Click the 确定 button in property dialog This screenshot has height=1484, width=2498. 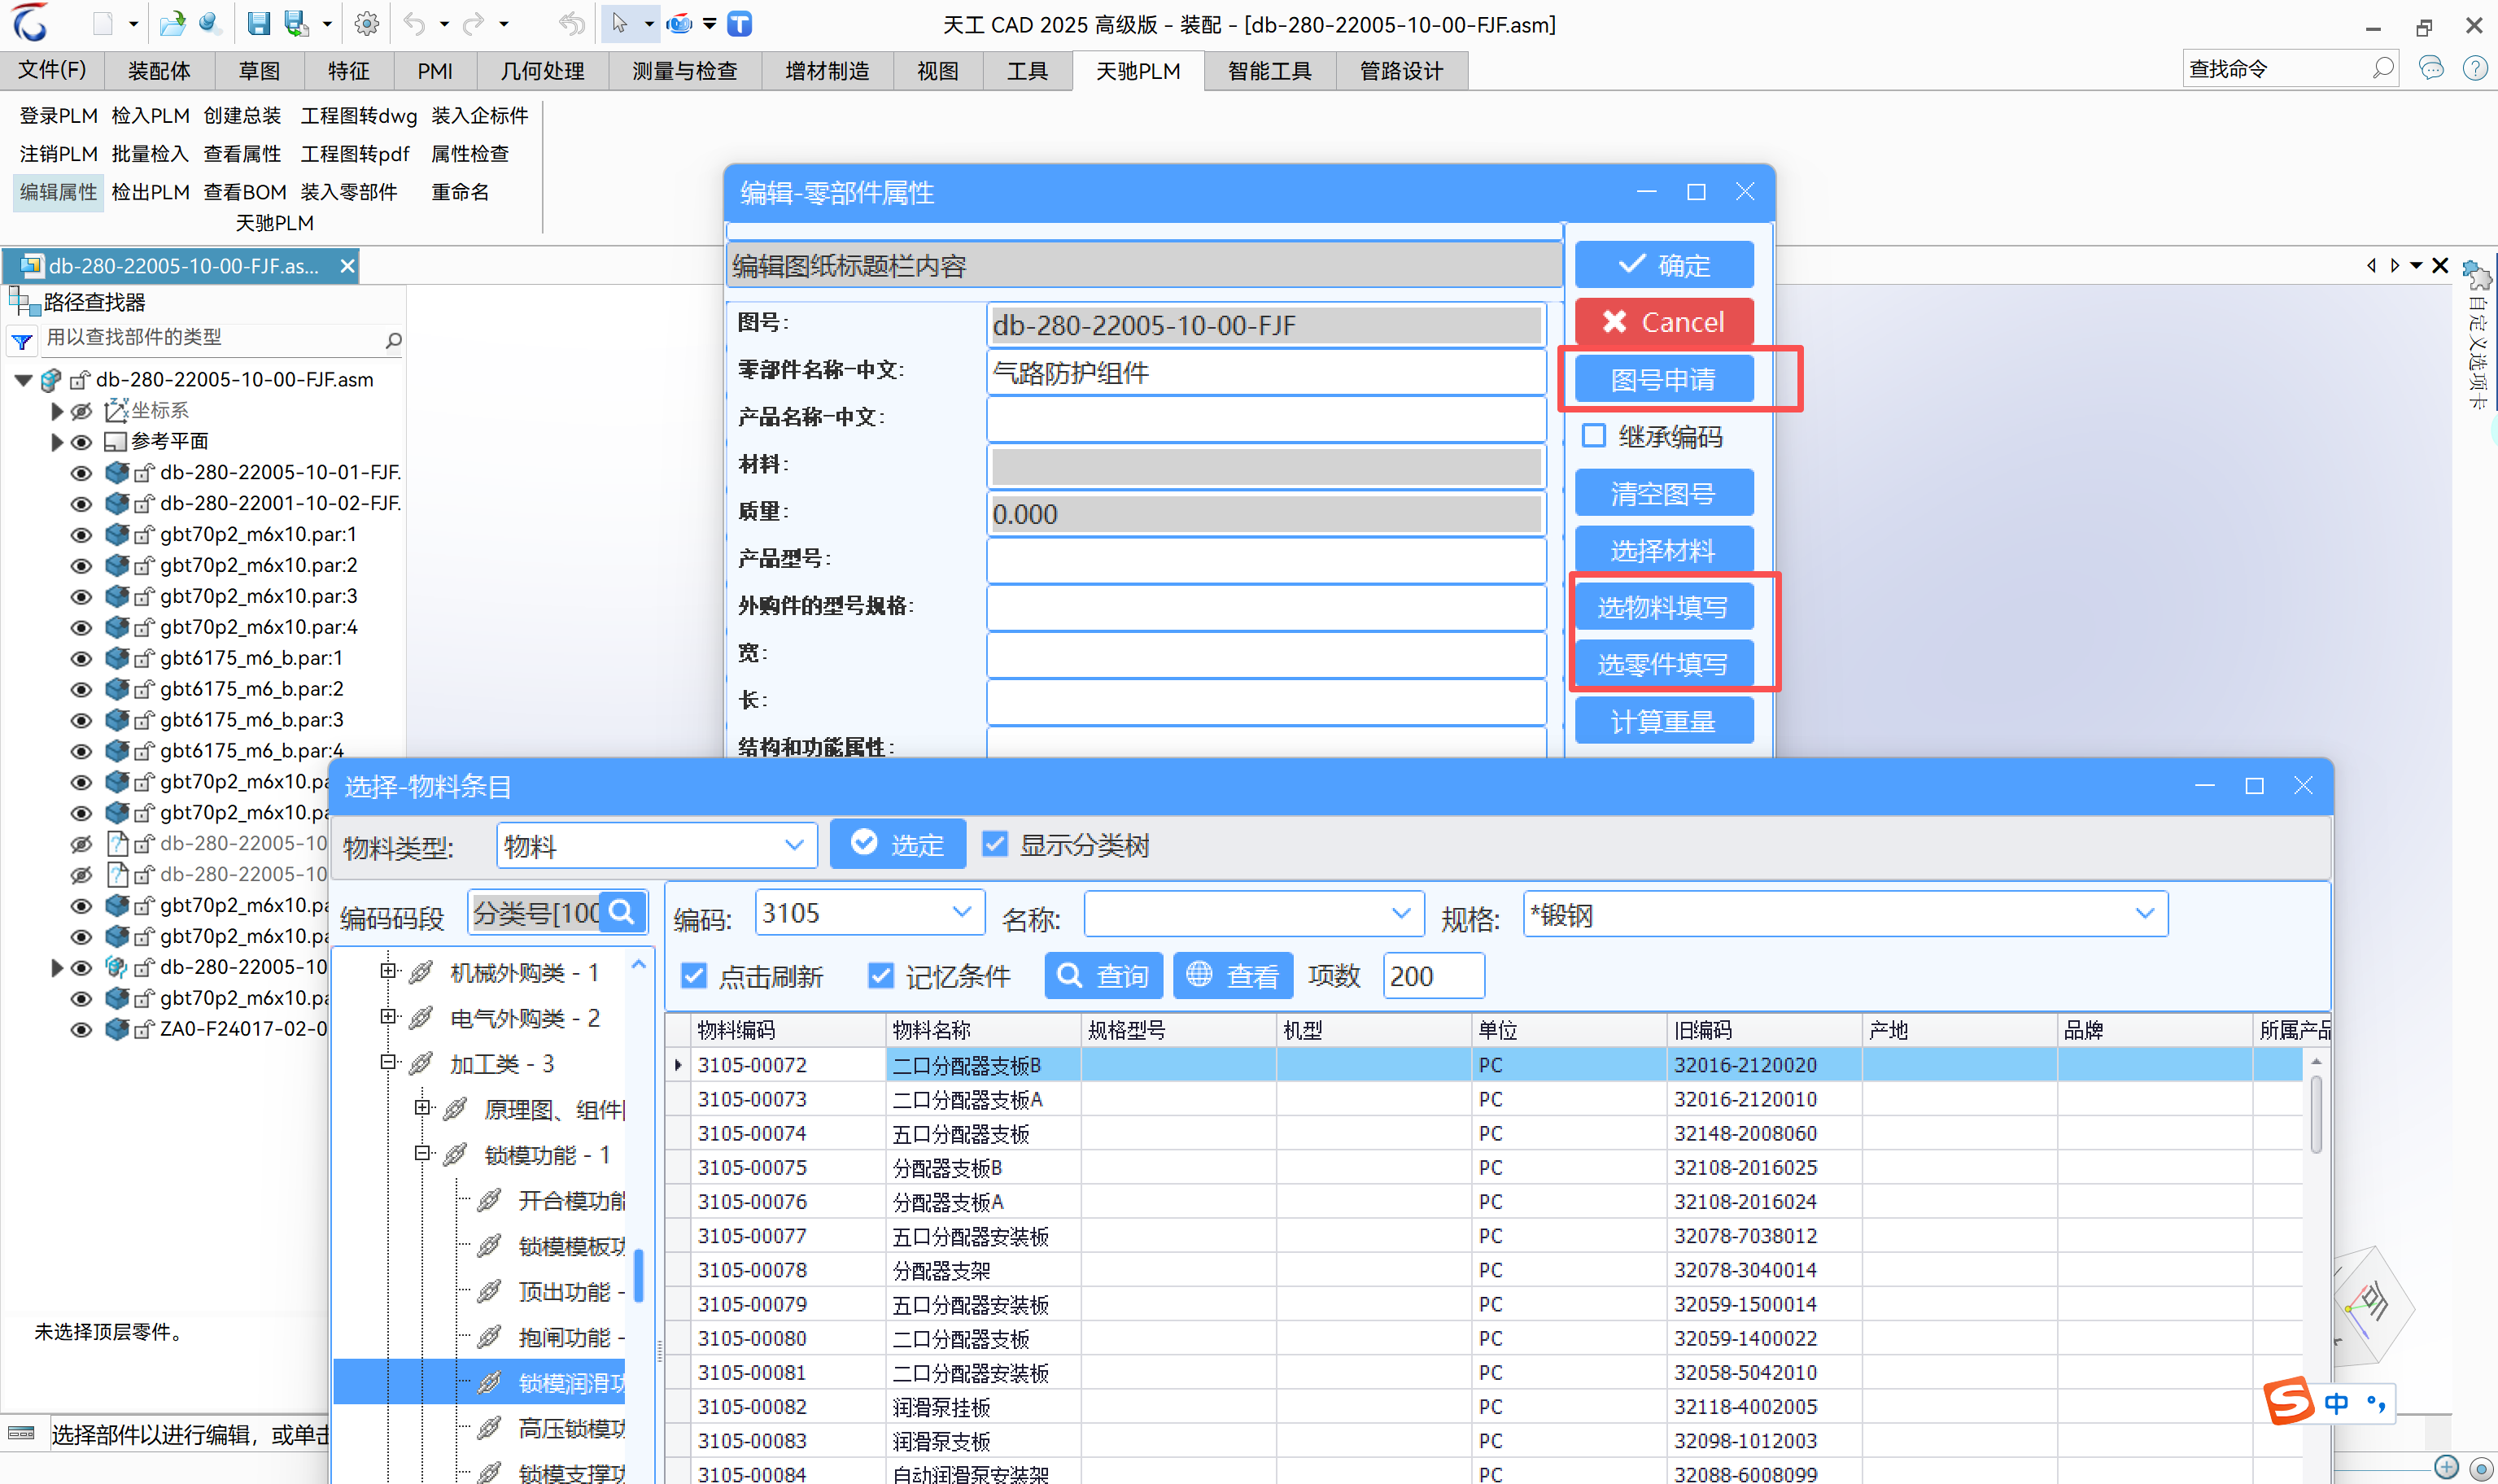[x=1664, y=265]
